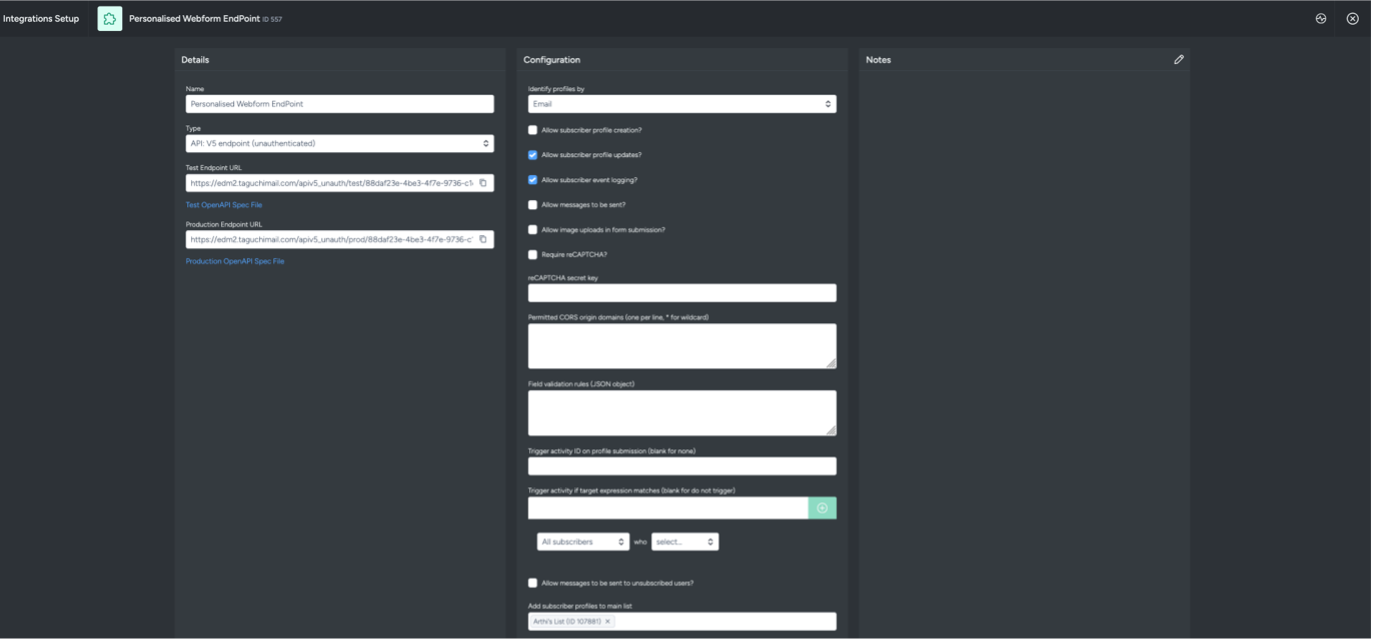Open the 'select...' condition dropdown
The height and width of the screenshot is (641, 1375).
[x=685, y=542]
